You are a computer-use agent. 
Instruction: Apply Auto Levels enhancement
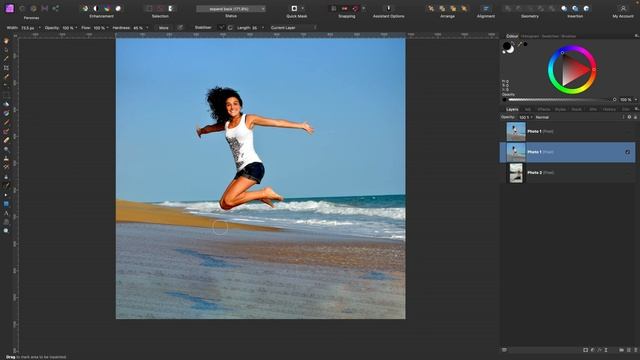click(84, 8)
